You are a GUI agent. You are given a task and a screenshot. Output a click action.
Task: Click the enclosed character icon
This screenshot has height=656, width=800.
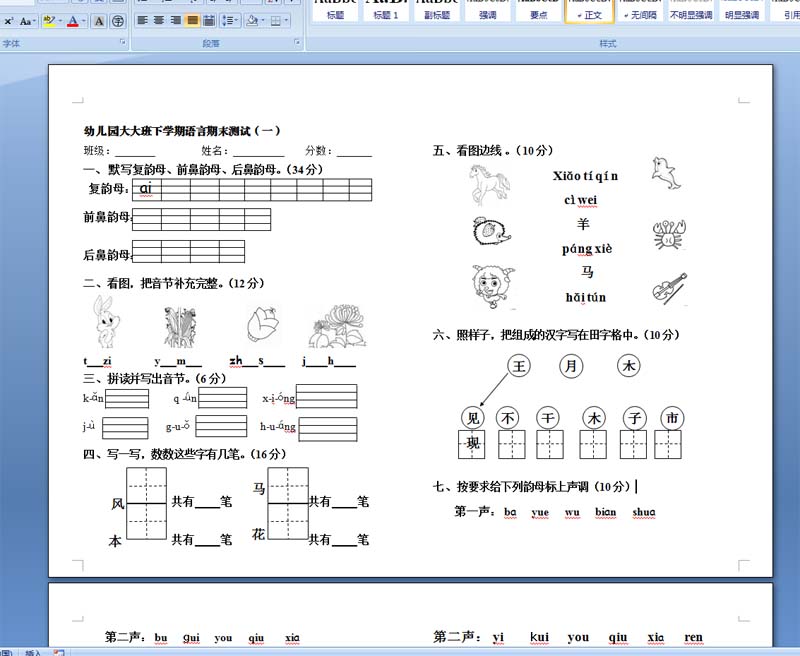(118, 21)
